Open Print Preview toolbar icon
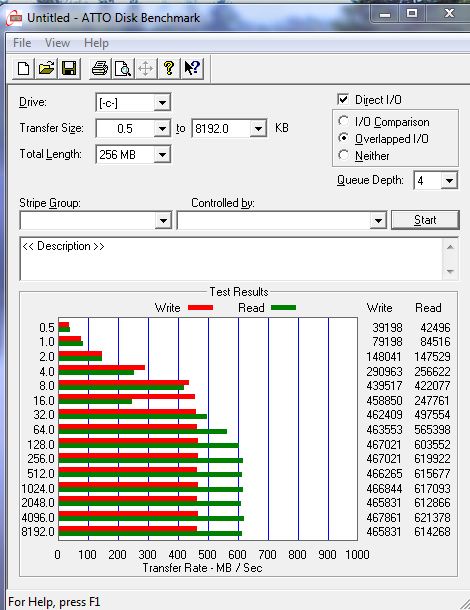This screenshot has height=610, width=470. tap(123, 69)
